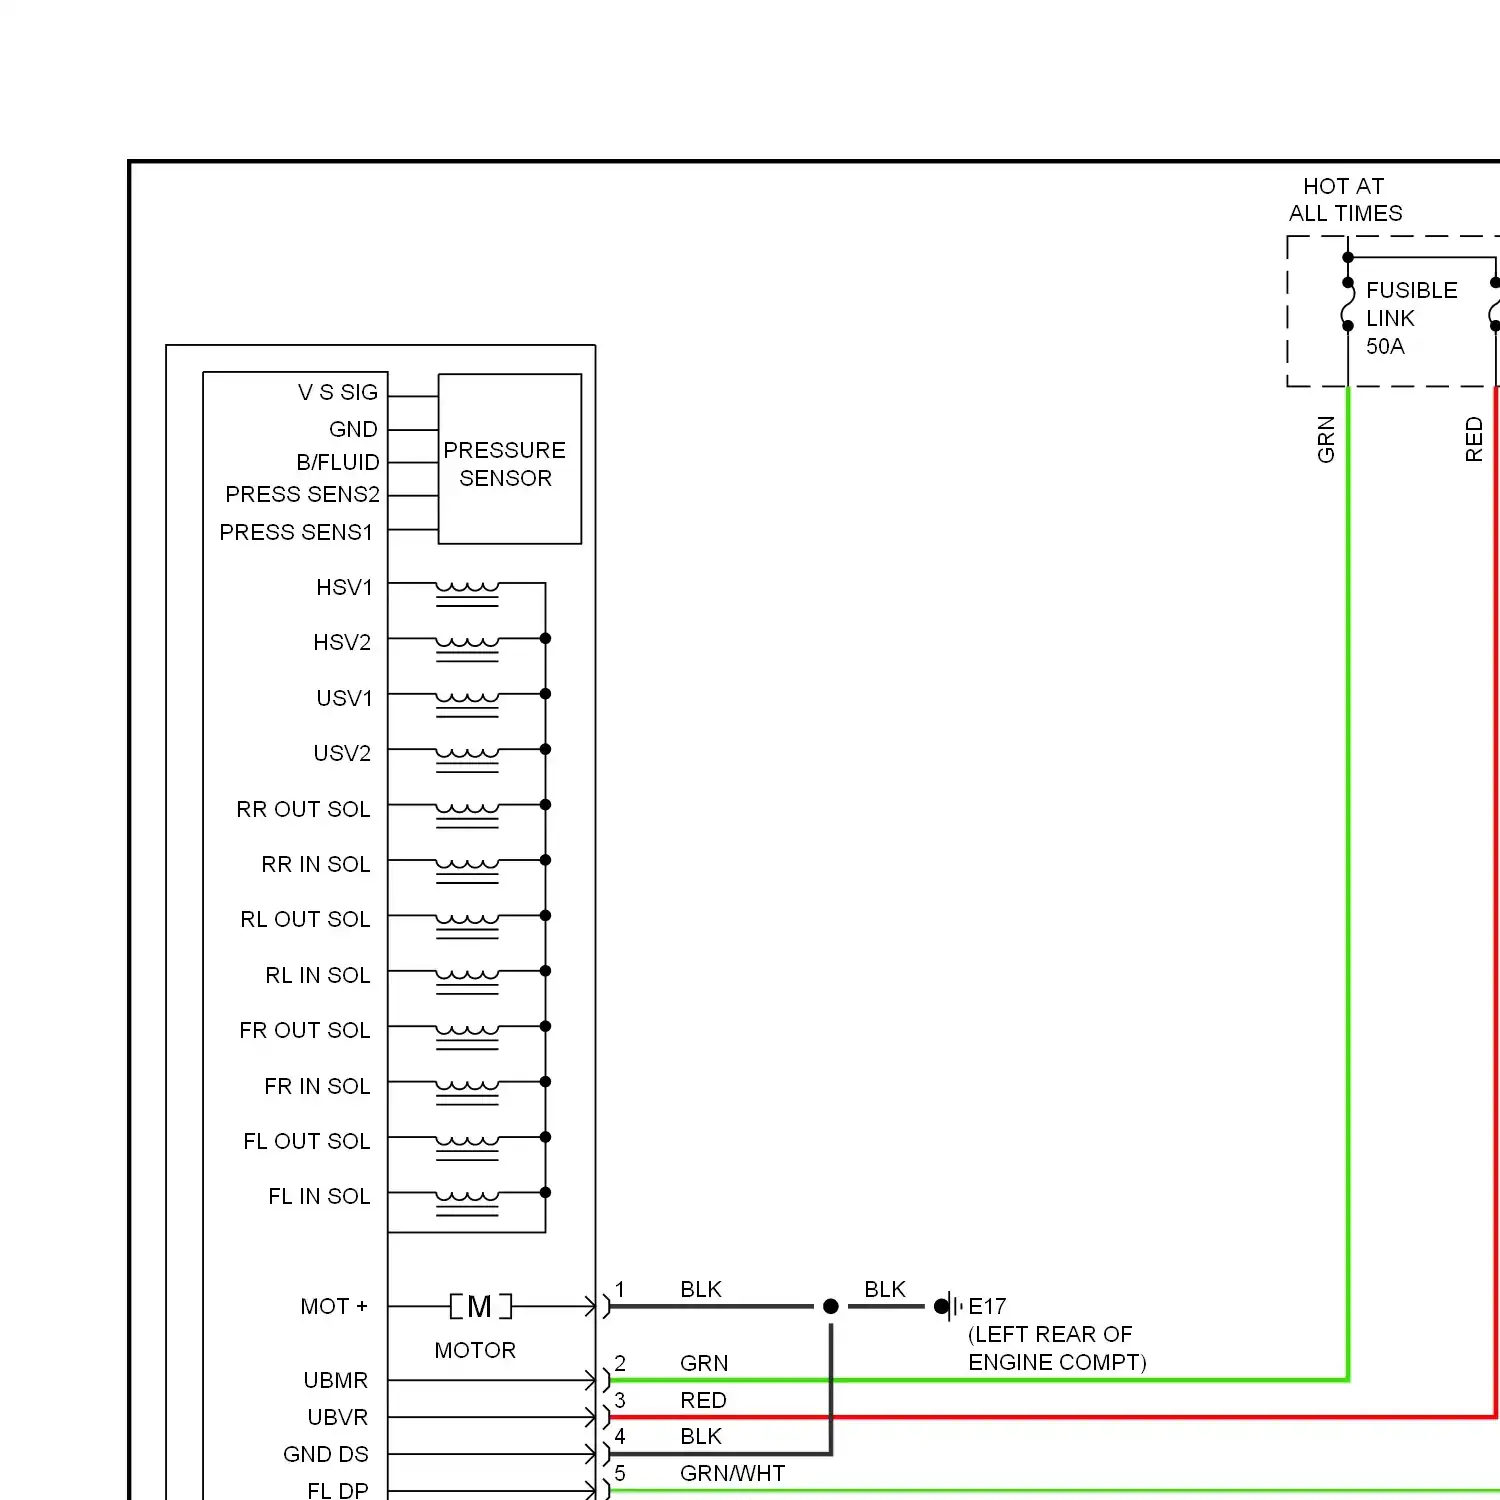Viewport: 1500px width, 1500px height.
Task: Select the RL IN SOL label
Action: [x=318, y=975]
